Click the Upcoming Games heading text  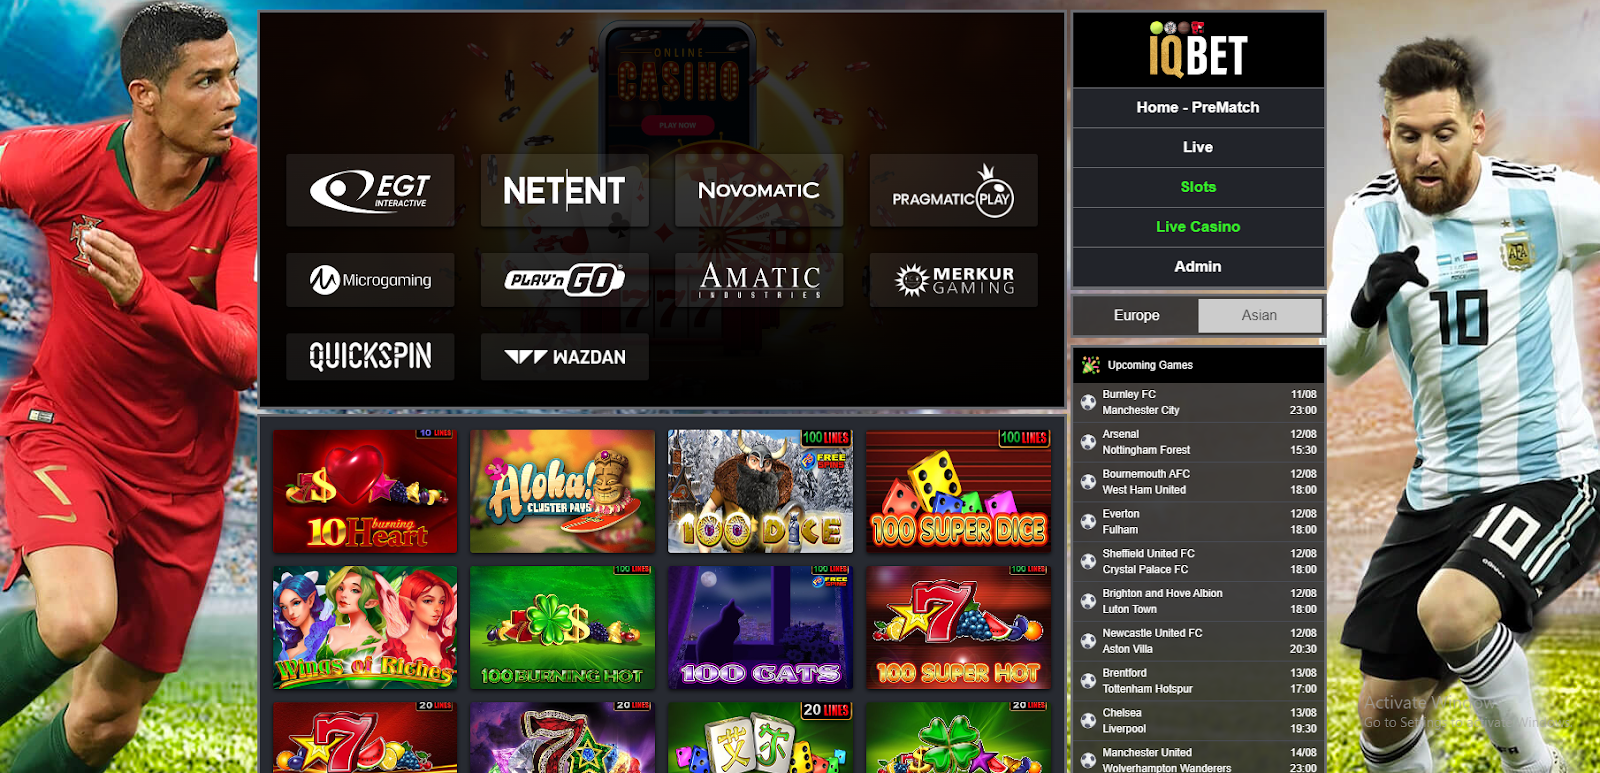1150,365
